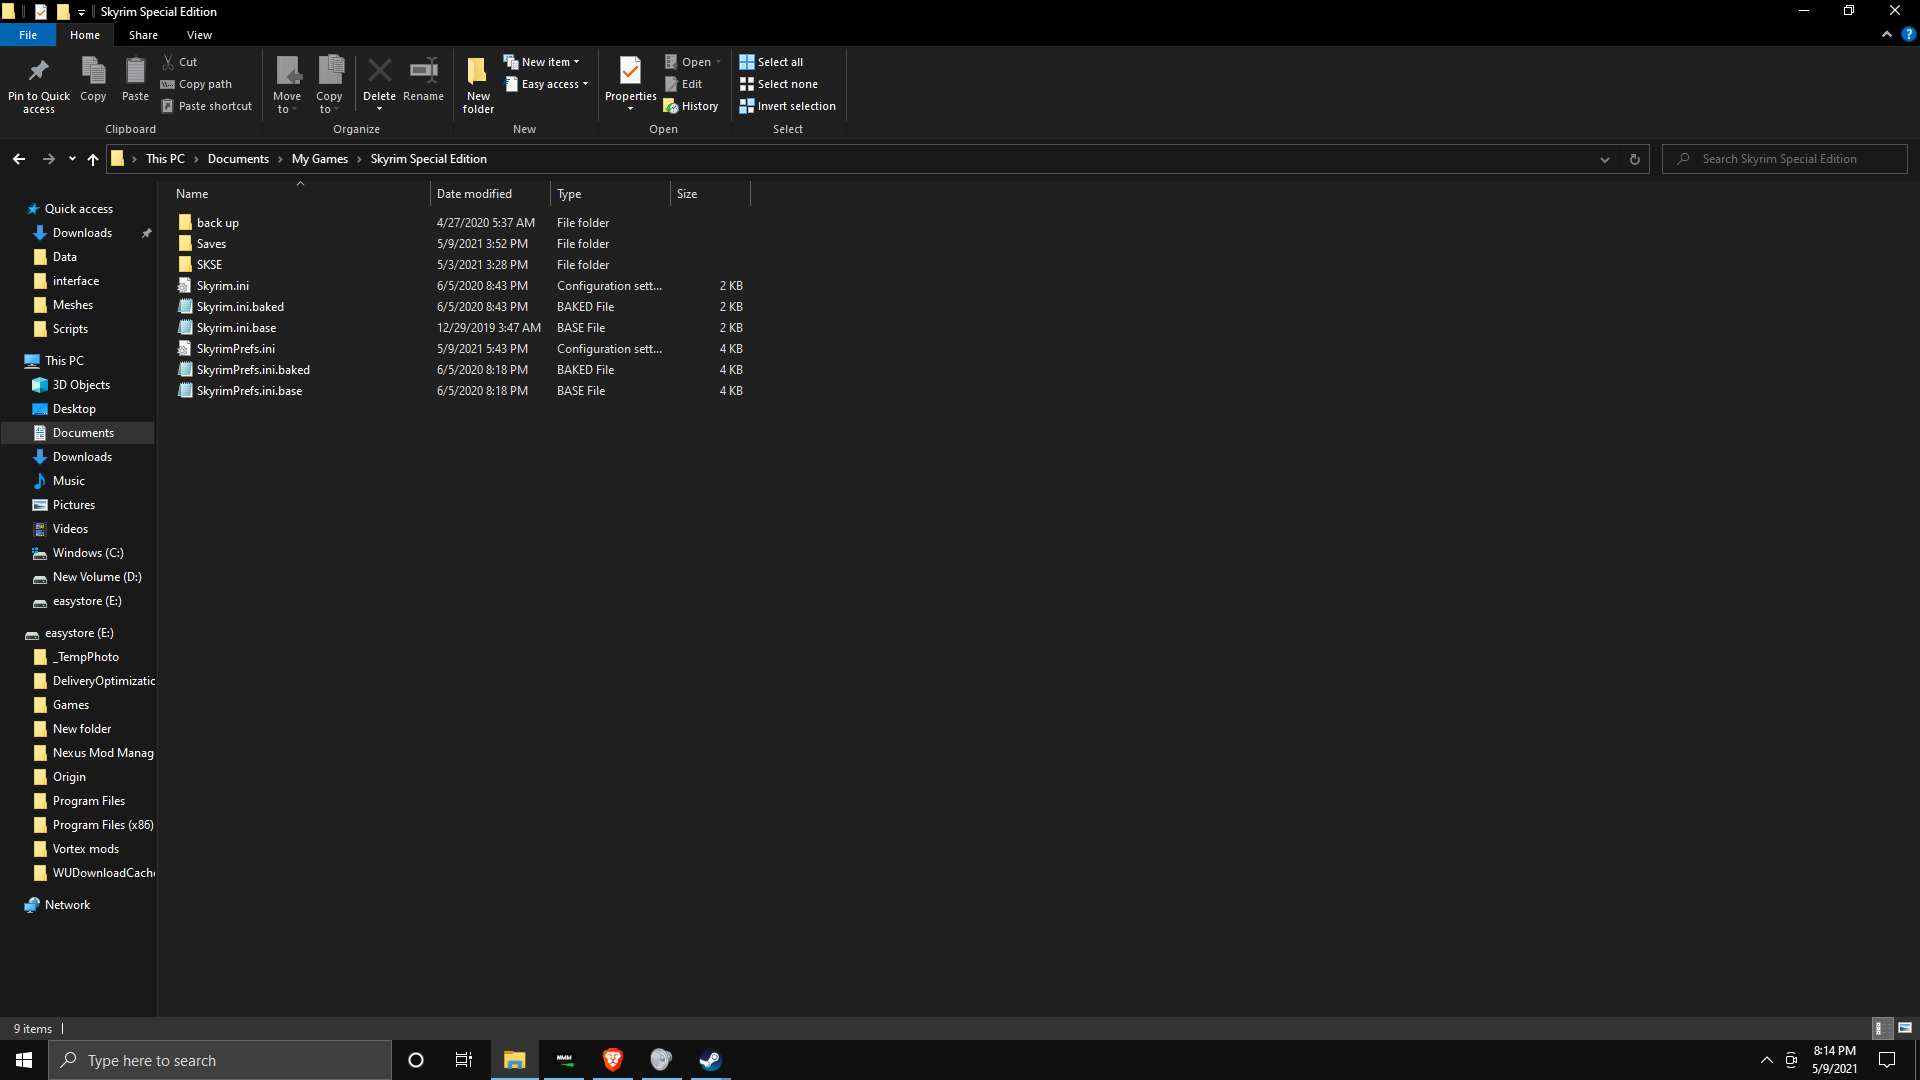Refresh the current folder view
Screen dimensions: 1920x1080
[1635, 159]
